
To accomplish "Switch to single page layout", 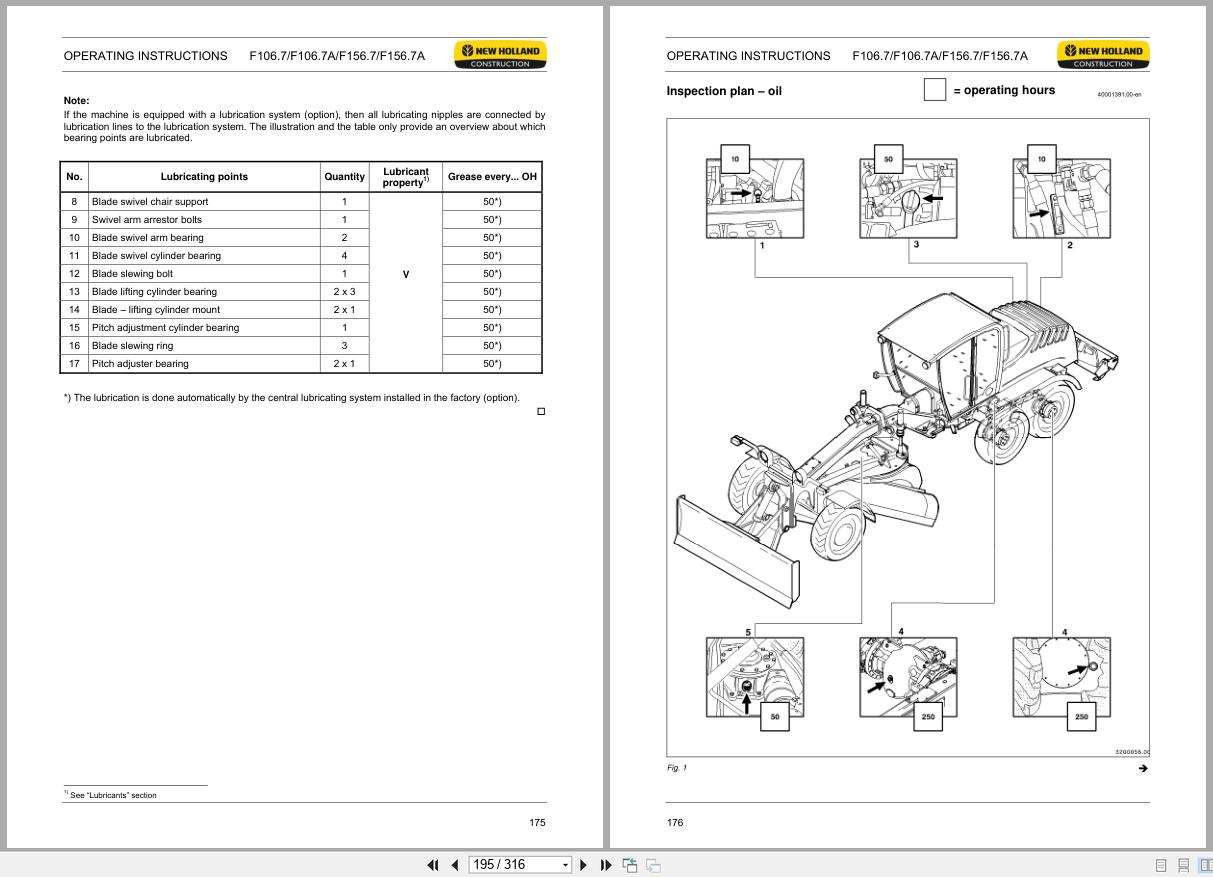I will (1161, 865).
